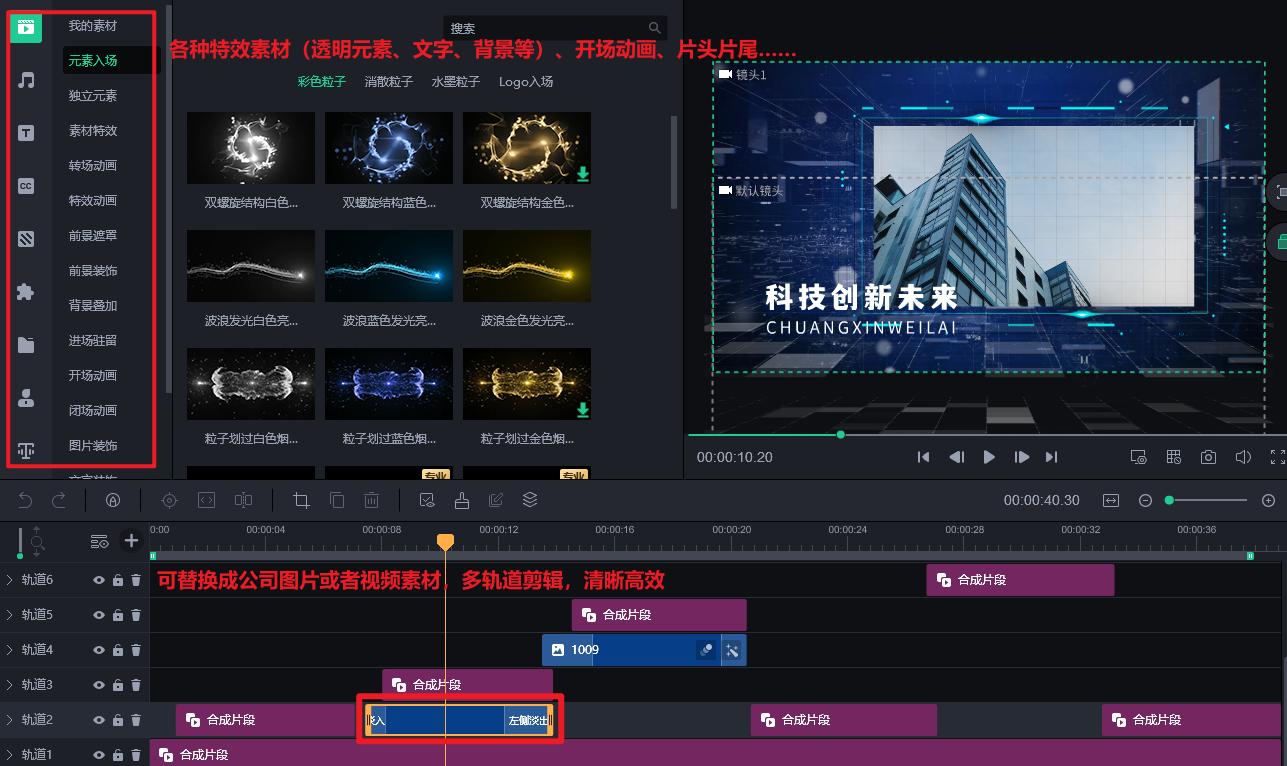This screenshot has height=766, width=1287.
Task: Click the Delete trash icon in the timeline toolbar
Action: pyautogui.click(x=373, y=499)
